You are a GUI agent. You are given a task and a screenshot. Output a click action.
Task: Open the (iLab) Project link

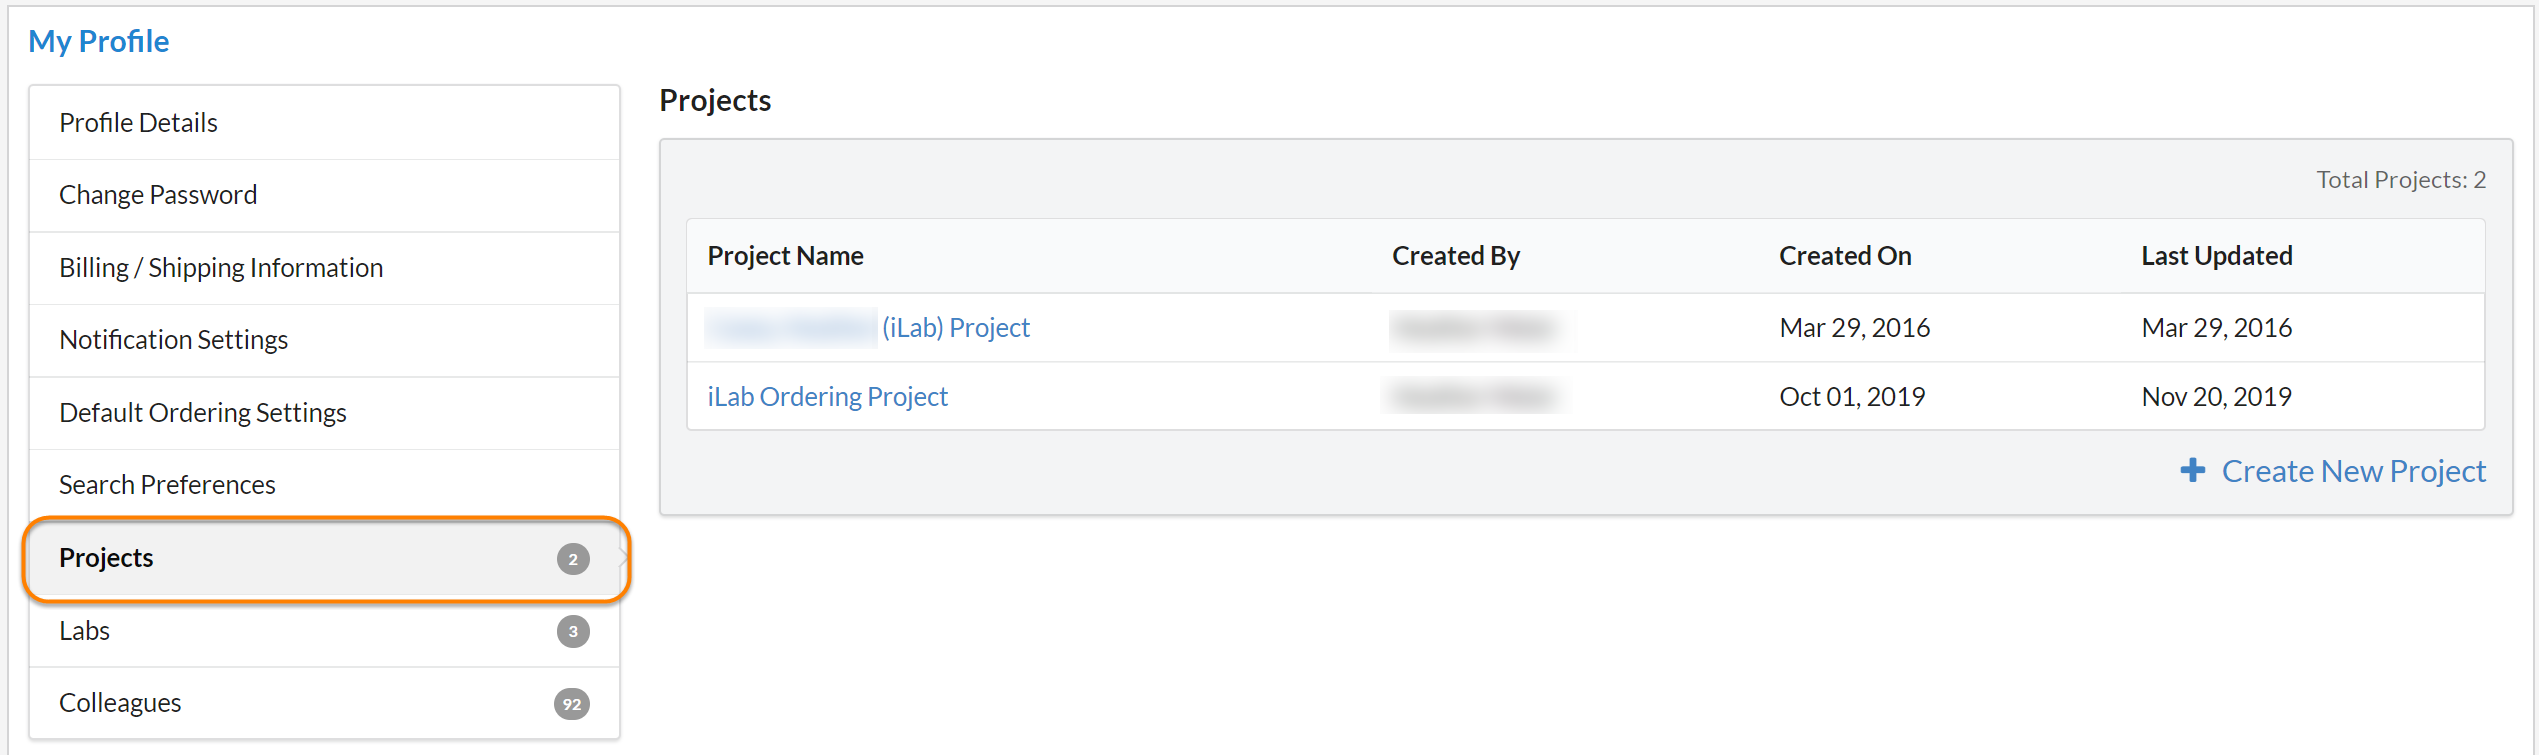(955, 328)
